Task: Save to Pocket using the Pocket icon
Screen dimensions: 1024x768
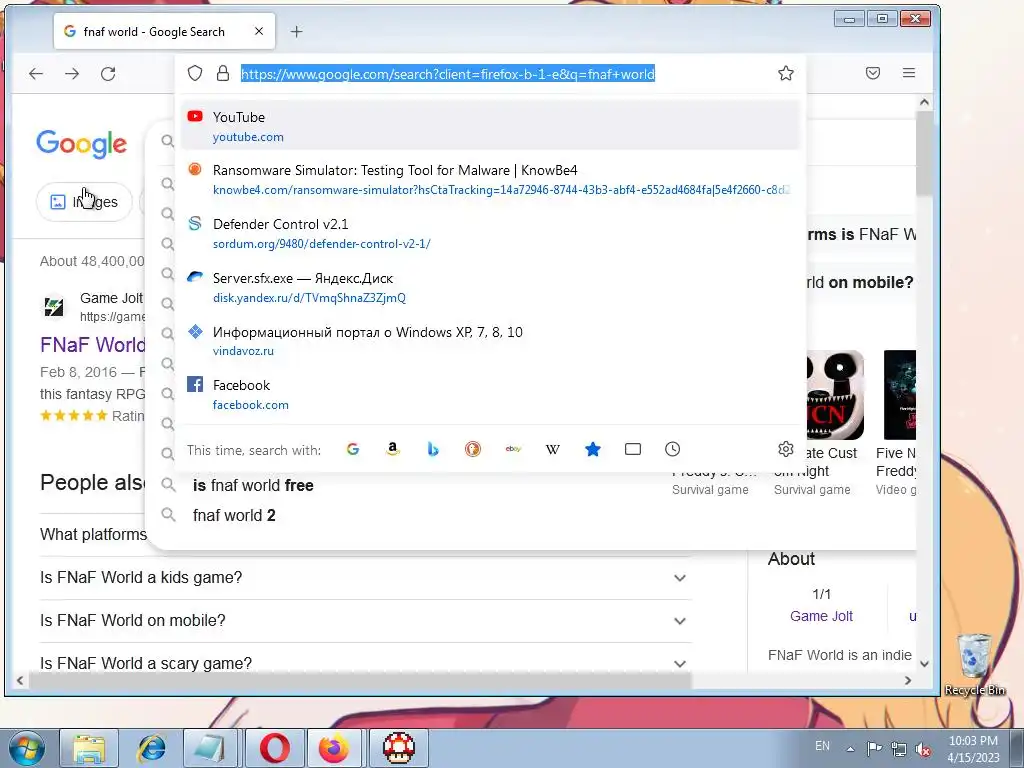Action: pos(873,73)
